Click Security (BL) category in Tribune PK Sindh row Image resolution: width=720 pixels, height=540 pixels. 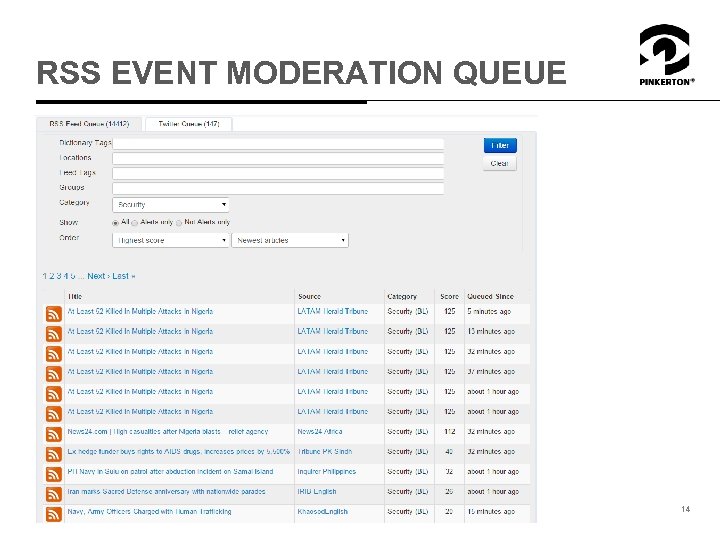point(408,451)
